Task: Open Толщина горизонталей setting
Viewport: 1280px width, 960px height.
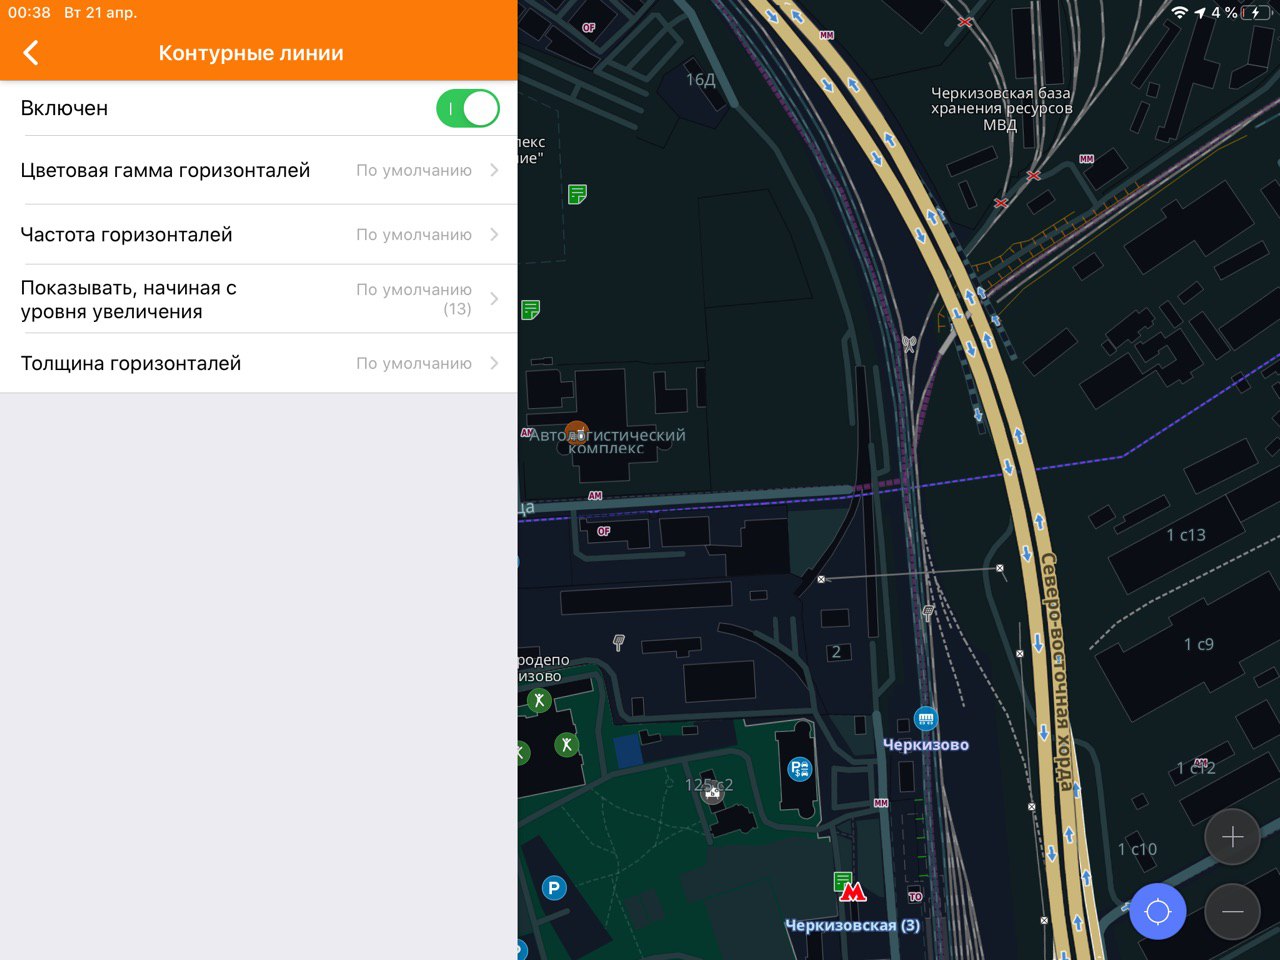Action: [x=258, y=363]
